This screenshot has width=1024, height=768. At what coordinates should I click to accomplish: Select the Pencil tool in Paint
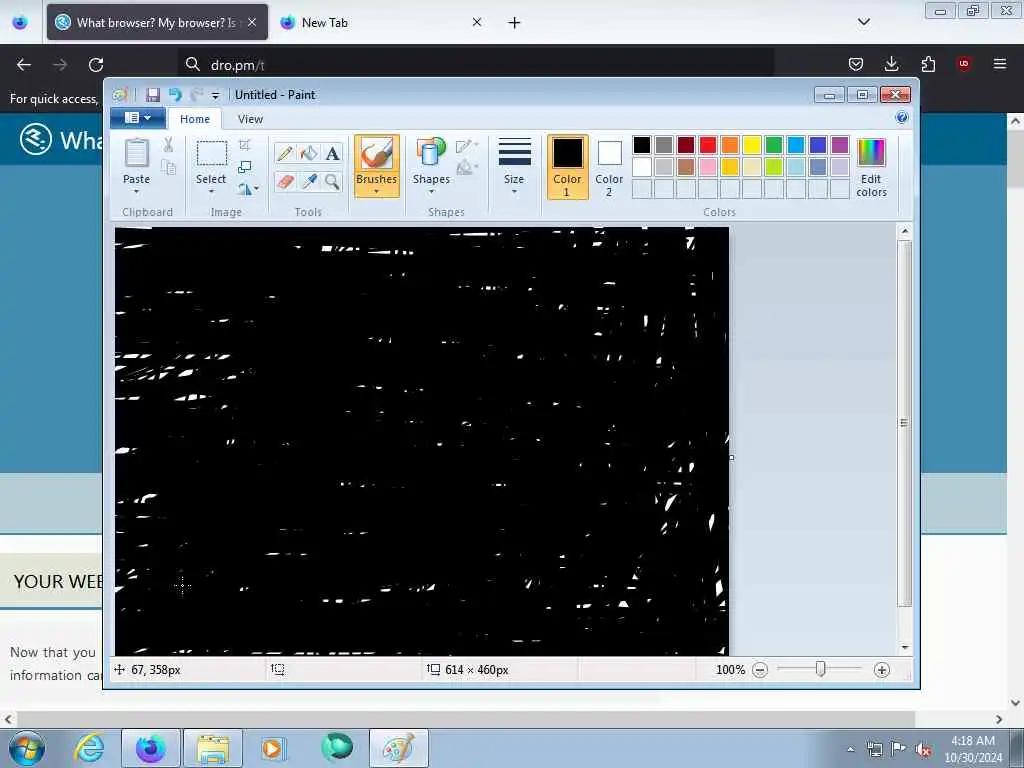point(285,153)
